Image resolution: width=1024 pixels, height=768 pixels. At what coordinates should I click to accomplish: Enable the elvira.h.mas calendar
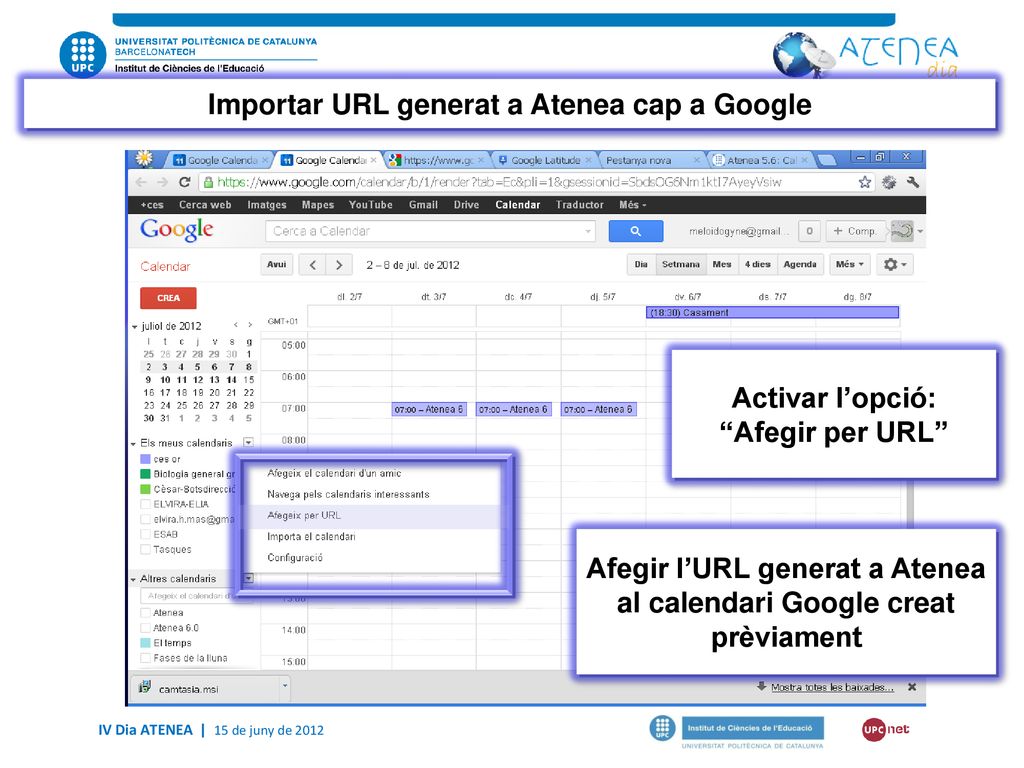tap(146, 519)
